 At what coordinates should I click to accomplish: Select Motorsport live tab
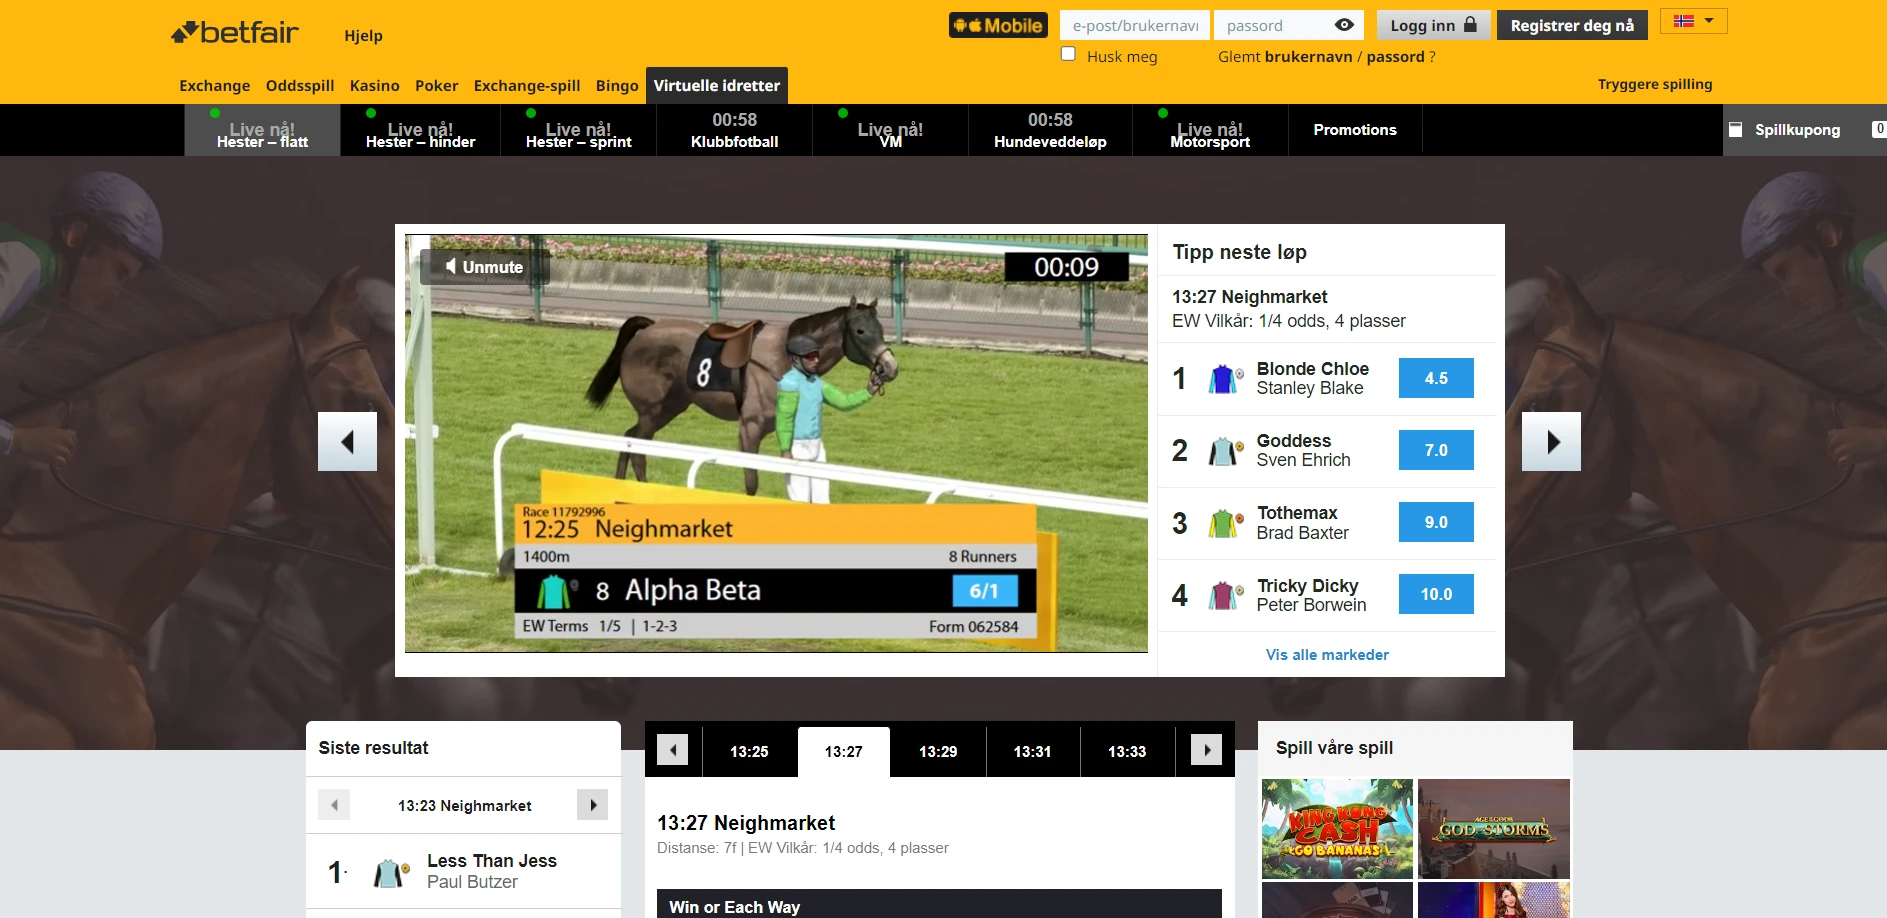tap(1210, 130)
